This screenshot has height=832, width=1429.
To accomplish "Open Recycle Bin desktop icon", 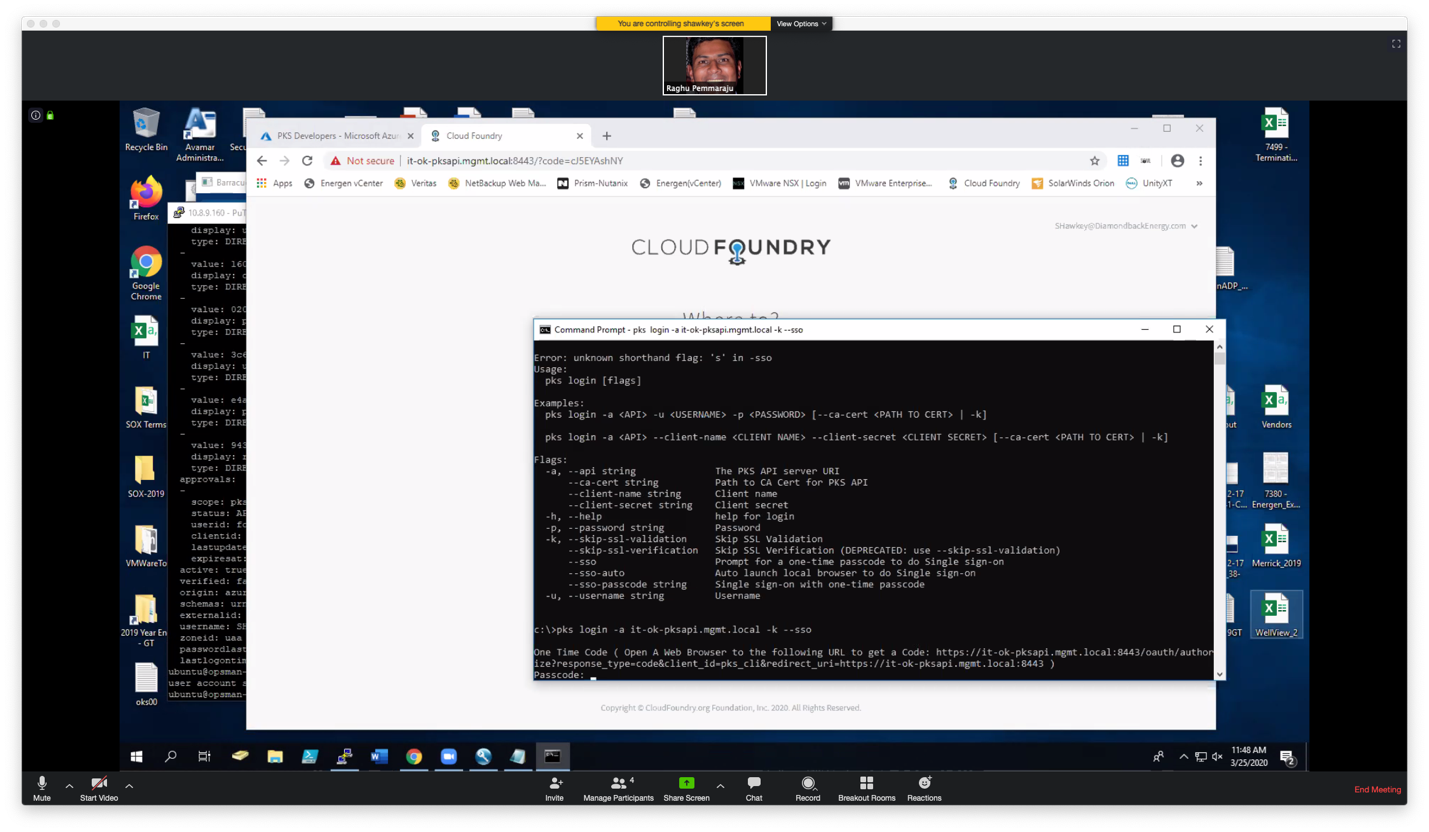I will click(x=146, y=130).
